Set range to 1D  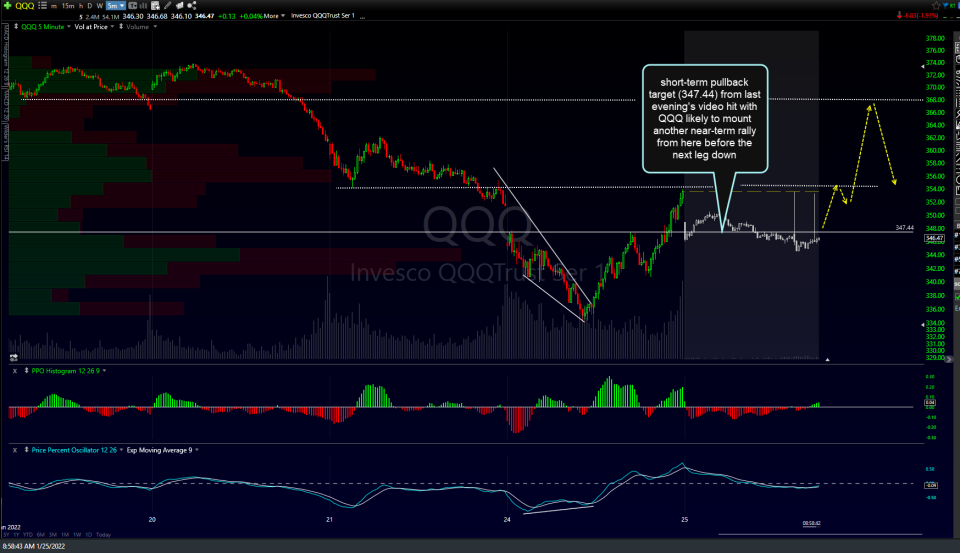pyautogui.click(x=88, y=535)
